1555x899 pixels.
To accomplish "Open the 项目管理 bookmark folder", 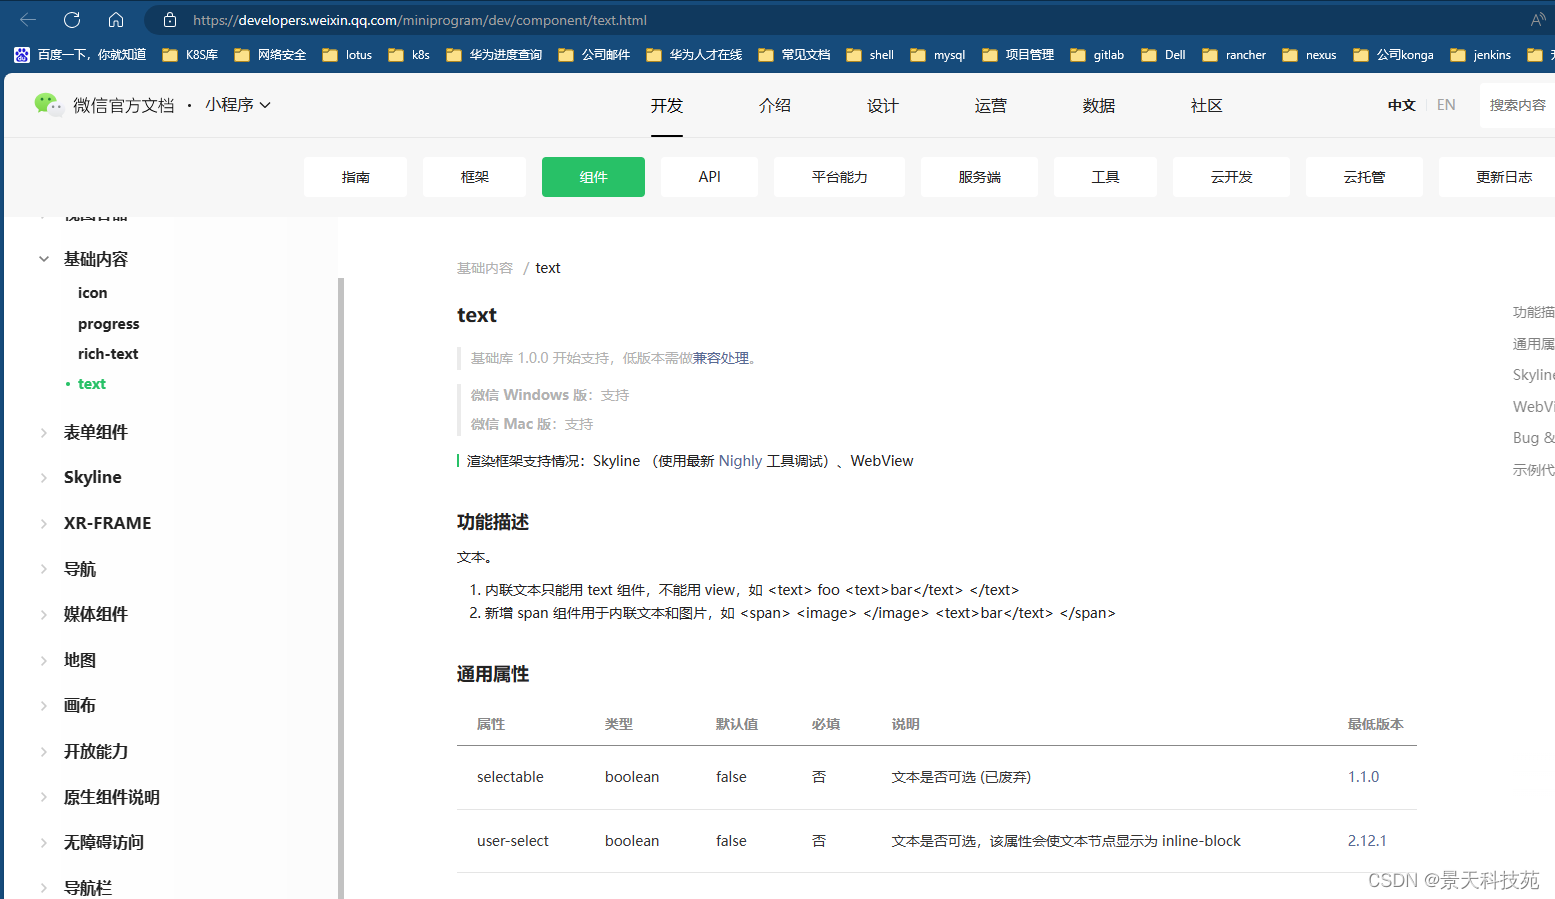I will [x=1018, y=55].
